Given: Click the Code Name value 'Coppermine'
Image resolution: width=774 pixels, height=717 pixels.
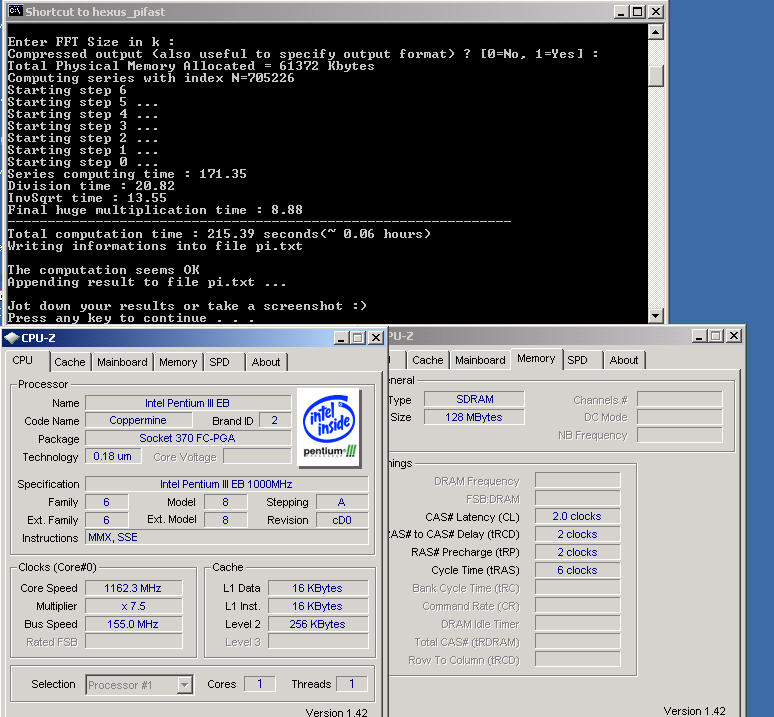Looking at the screenshot, I should click(x=138, y=420).
